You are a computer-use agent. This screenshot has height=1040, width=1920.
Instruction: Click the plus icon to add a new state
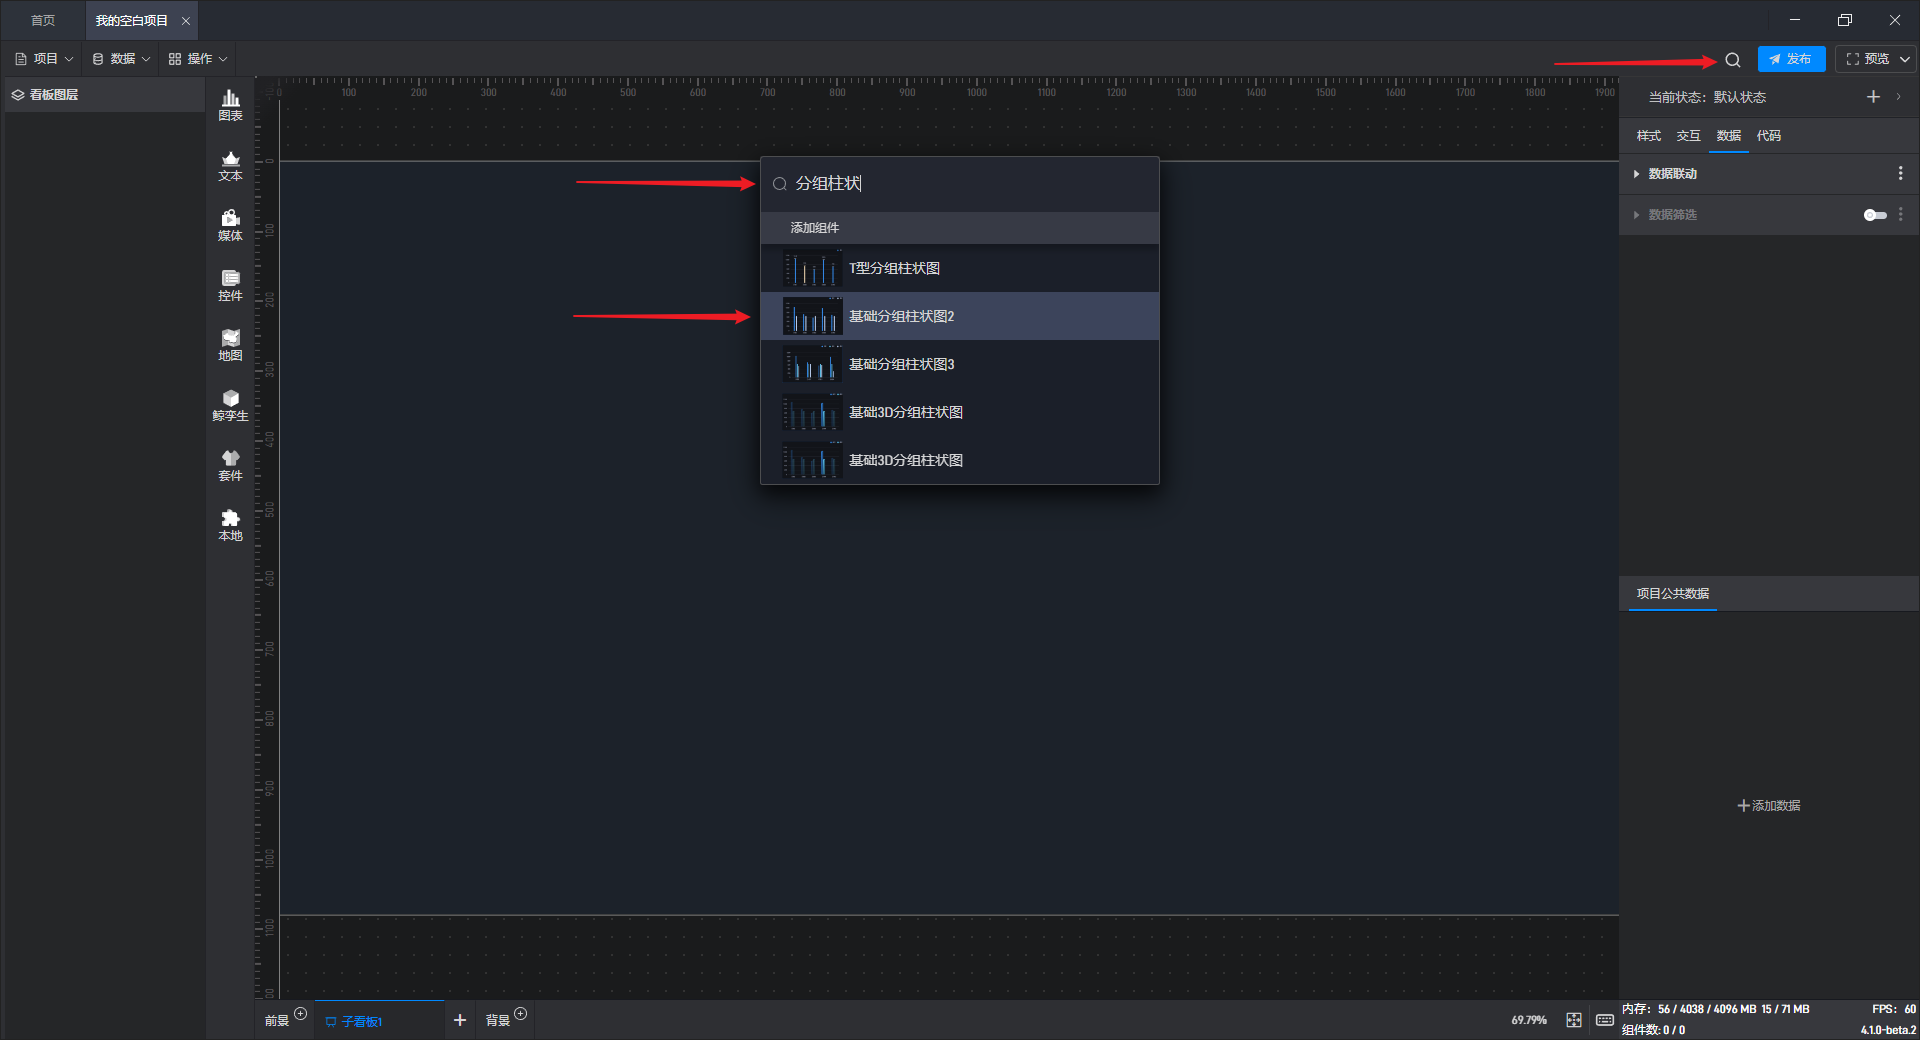pos(1873,97)
